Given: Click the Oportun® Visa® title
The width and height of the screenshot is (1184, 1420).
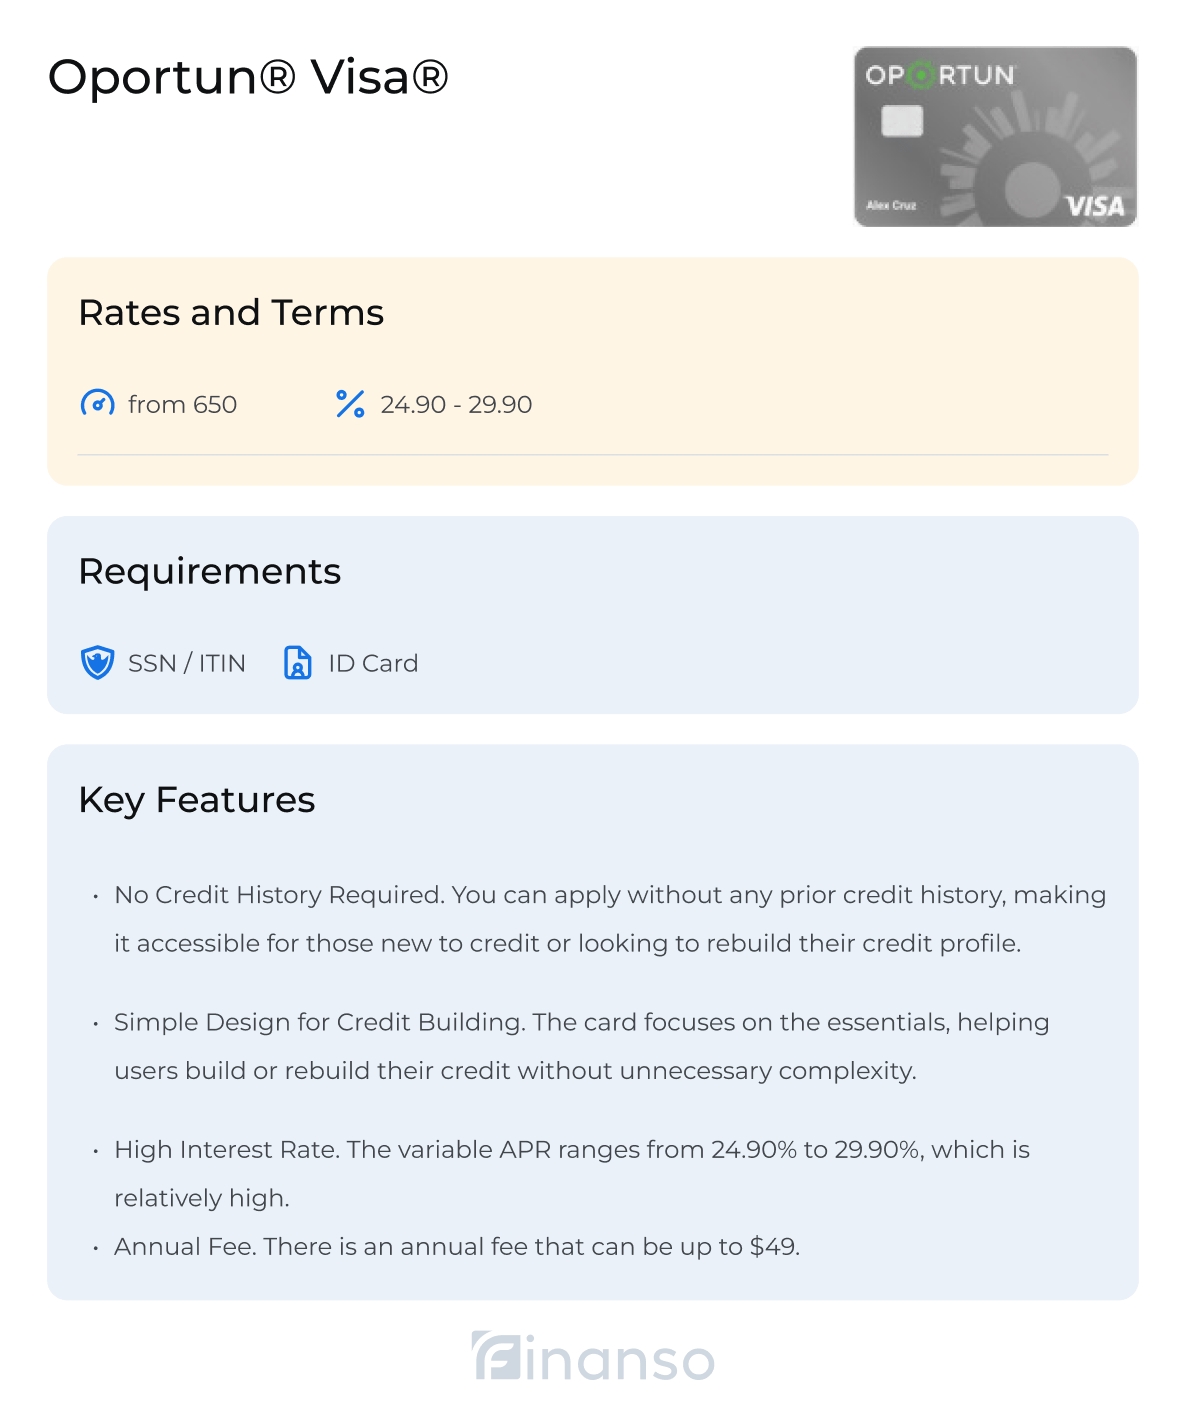Looking at the screenshot, I should [248, 77].
